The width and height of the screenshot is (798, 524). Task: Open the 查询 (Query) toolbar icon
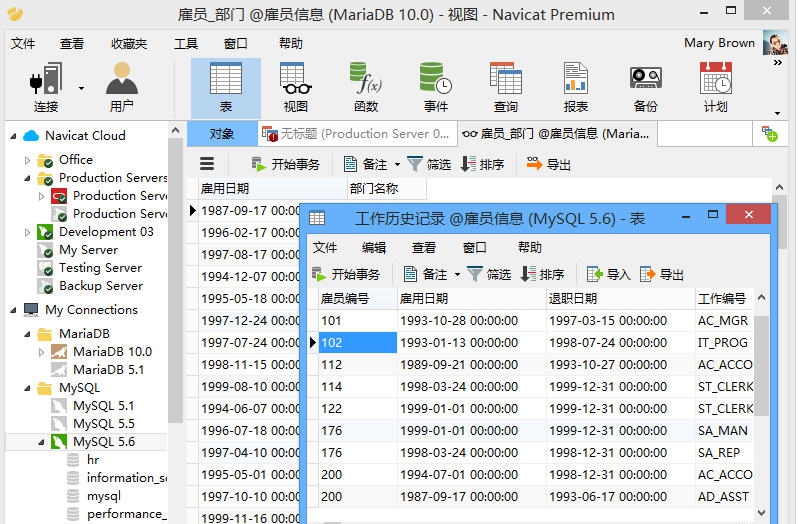(506, 88)
